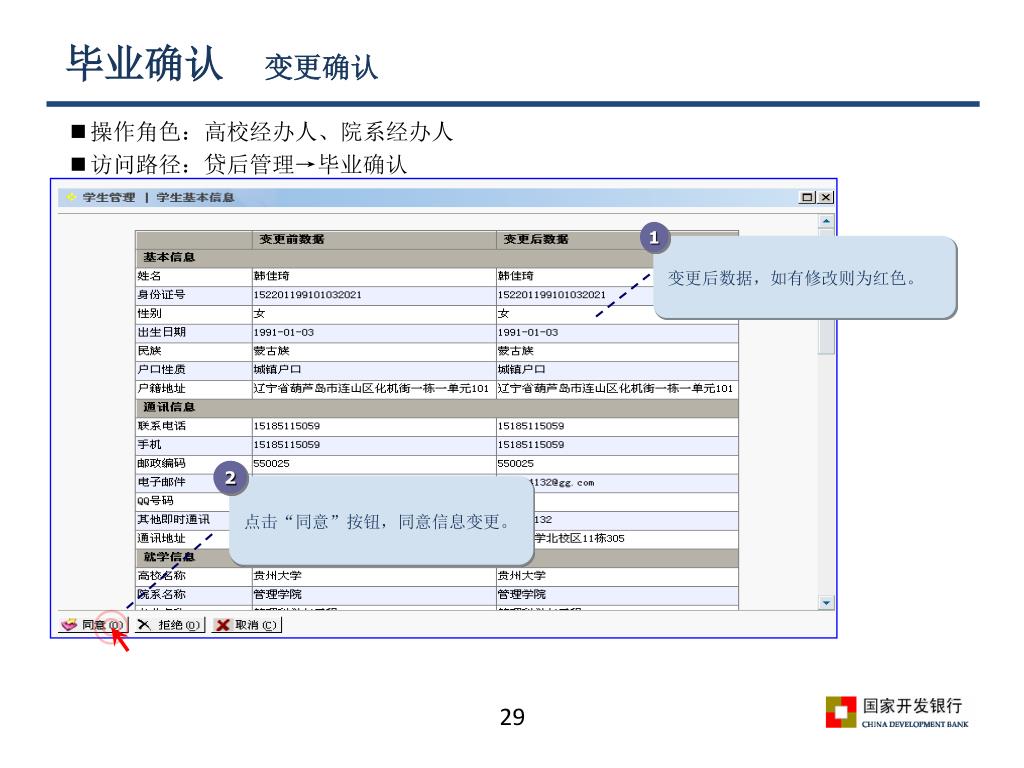Click the 通讯地址 row label
This screenshot has width=1024, height=768.
coord(161,538)
